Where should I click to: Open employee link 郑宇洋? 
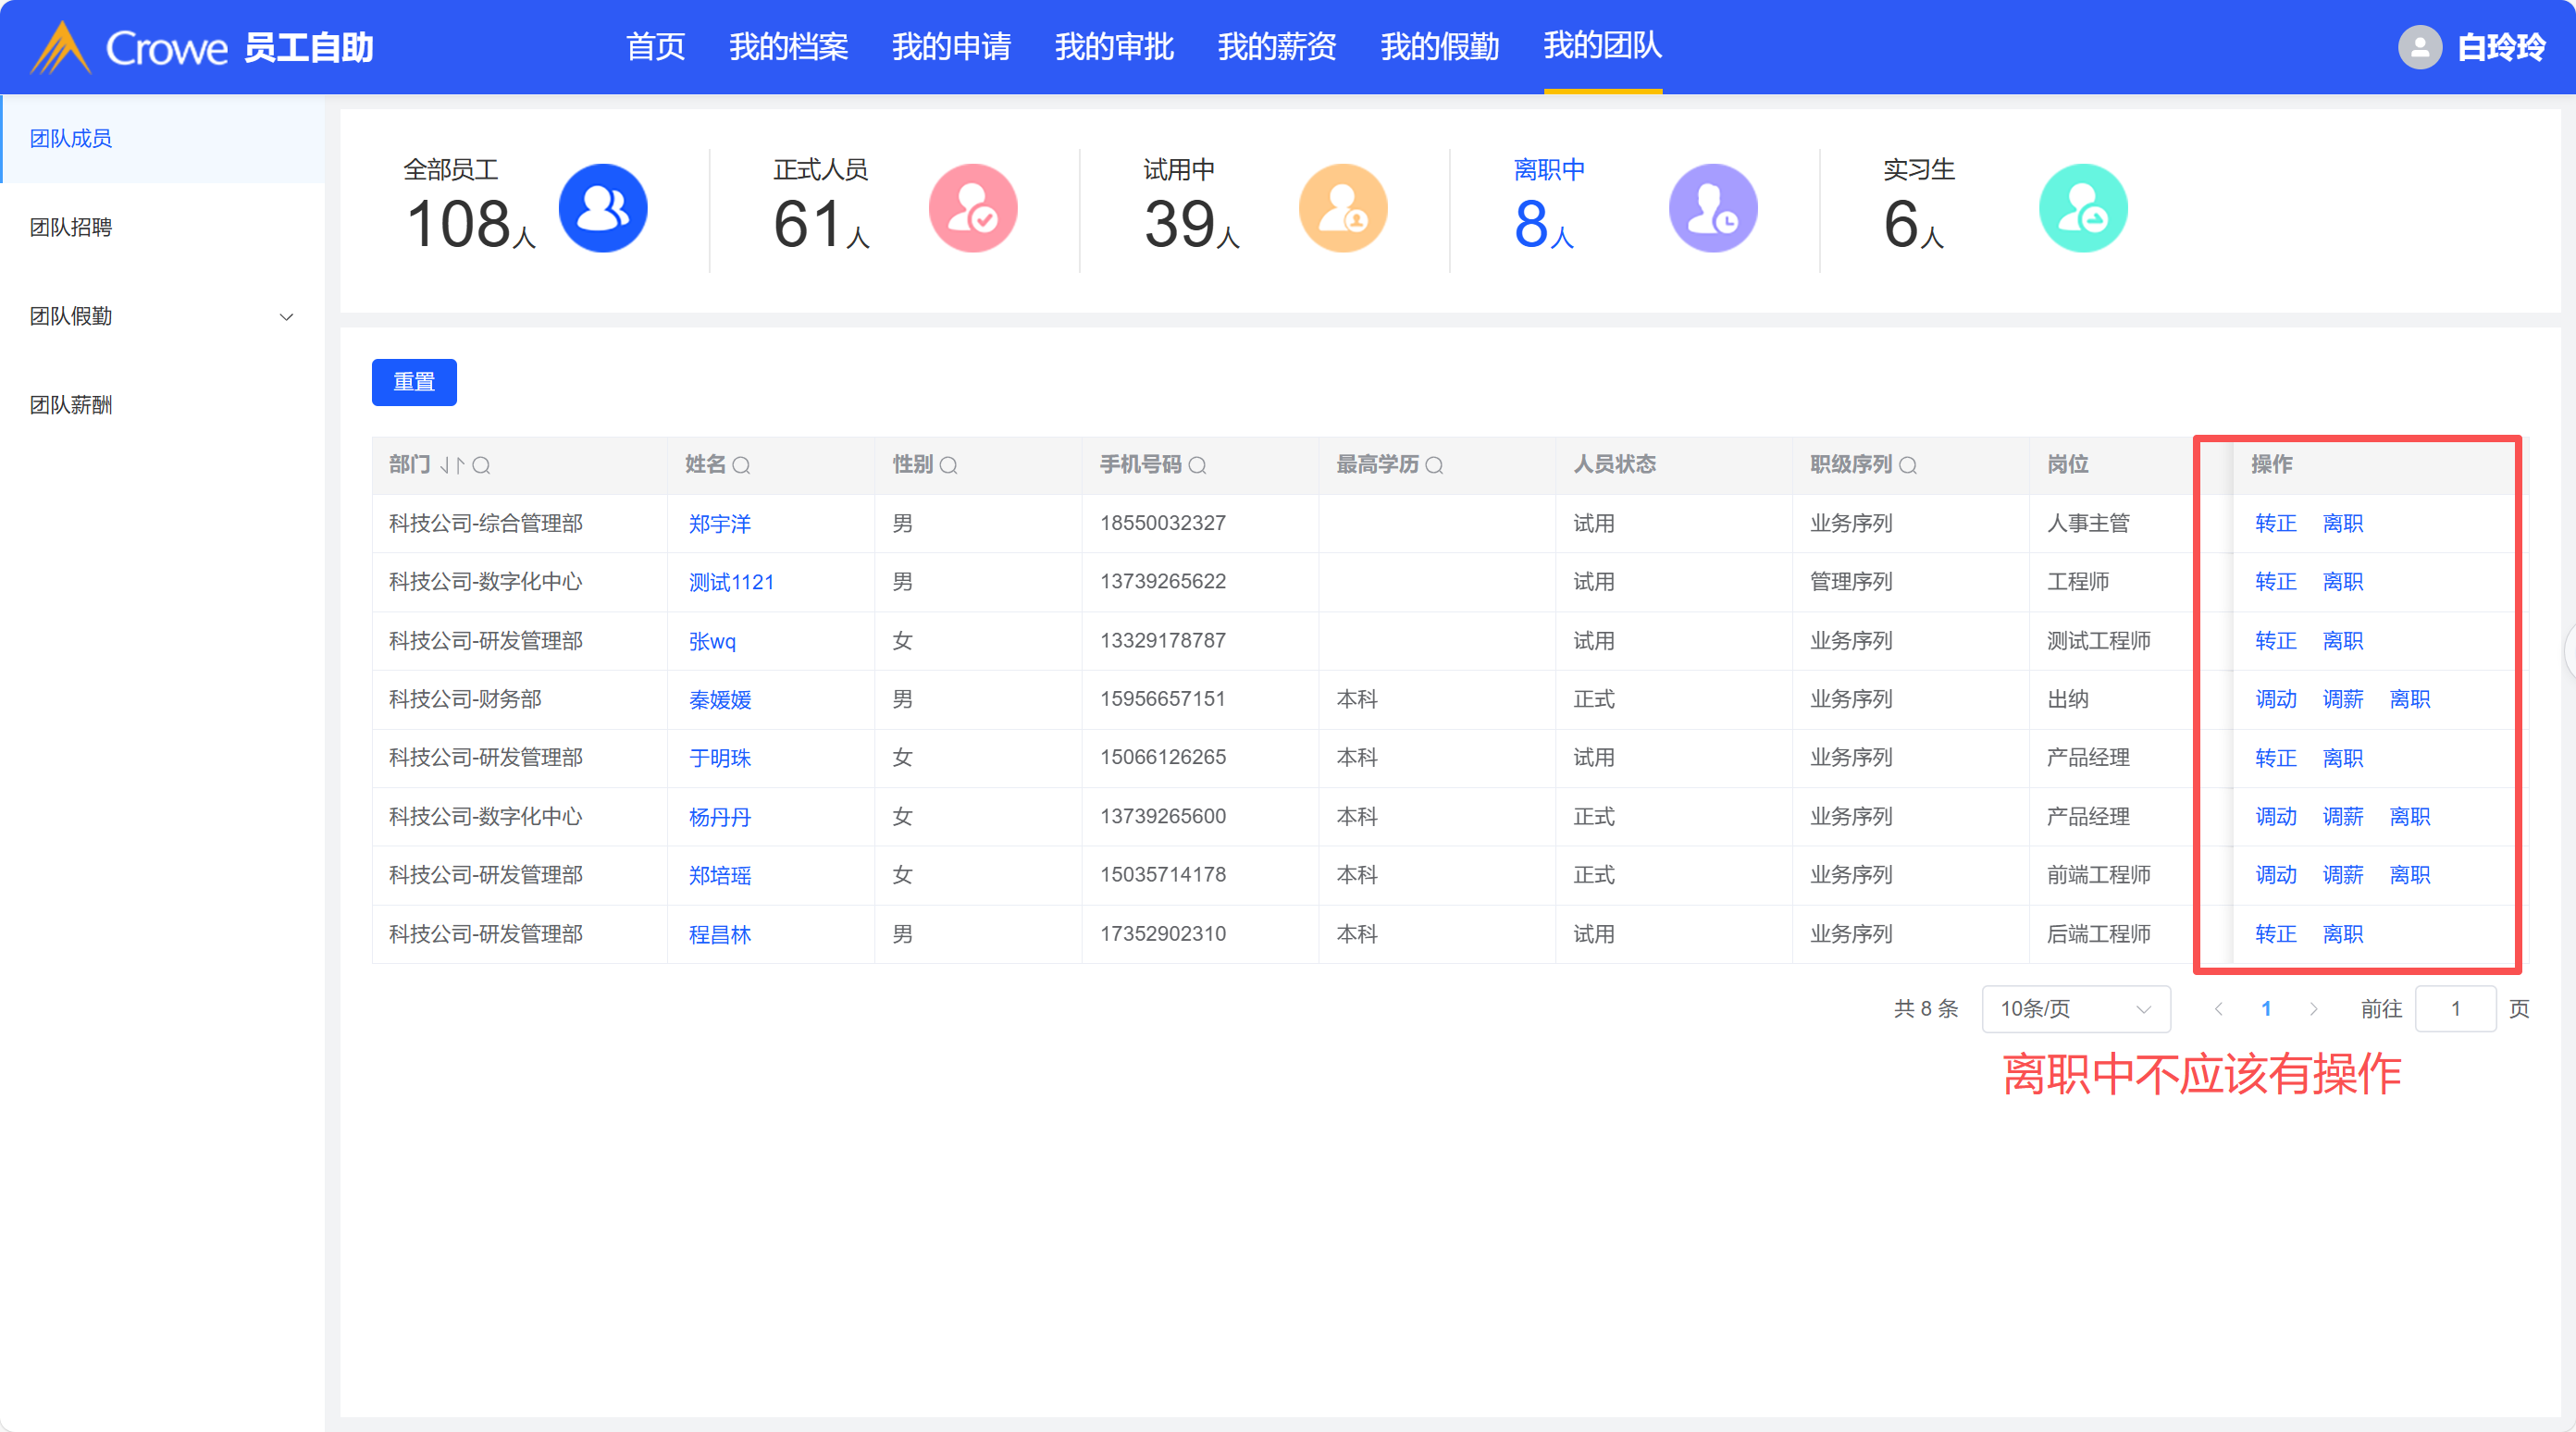coord(719,524)
